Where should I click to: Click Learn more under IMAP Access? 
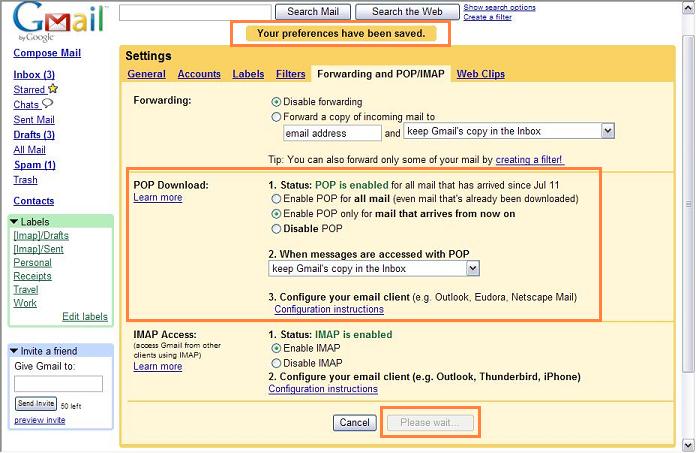[158, 366]
